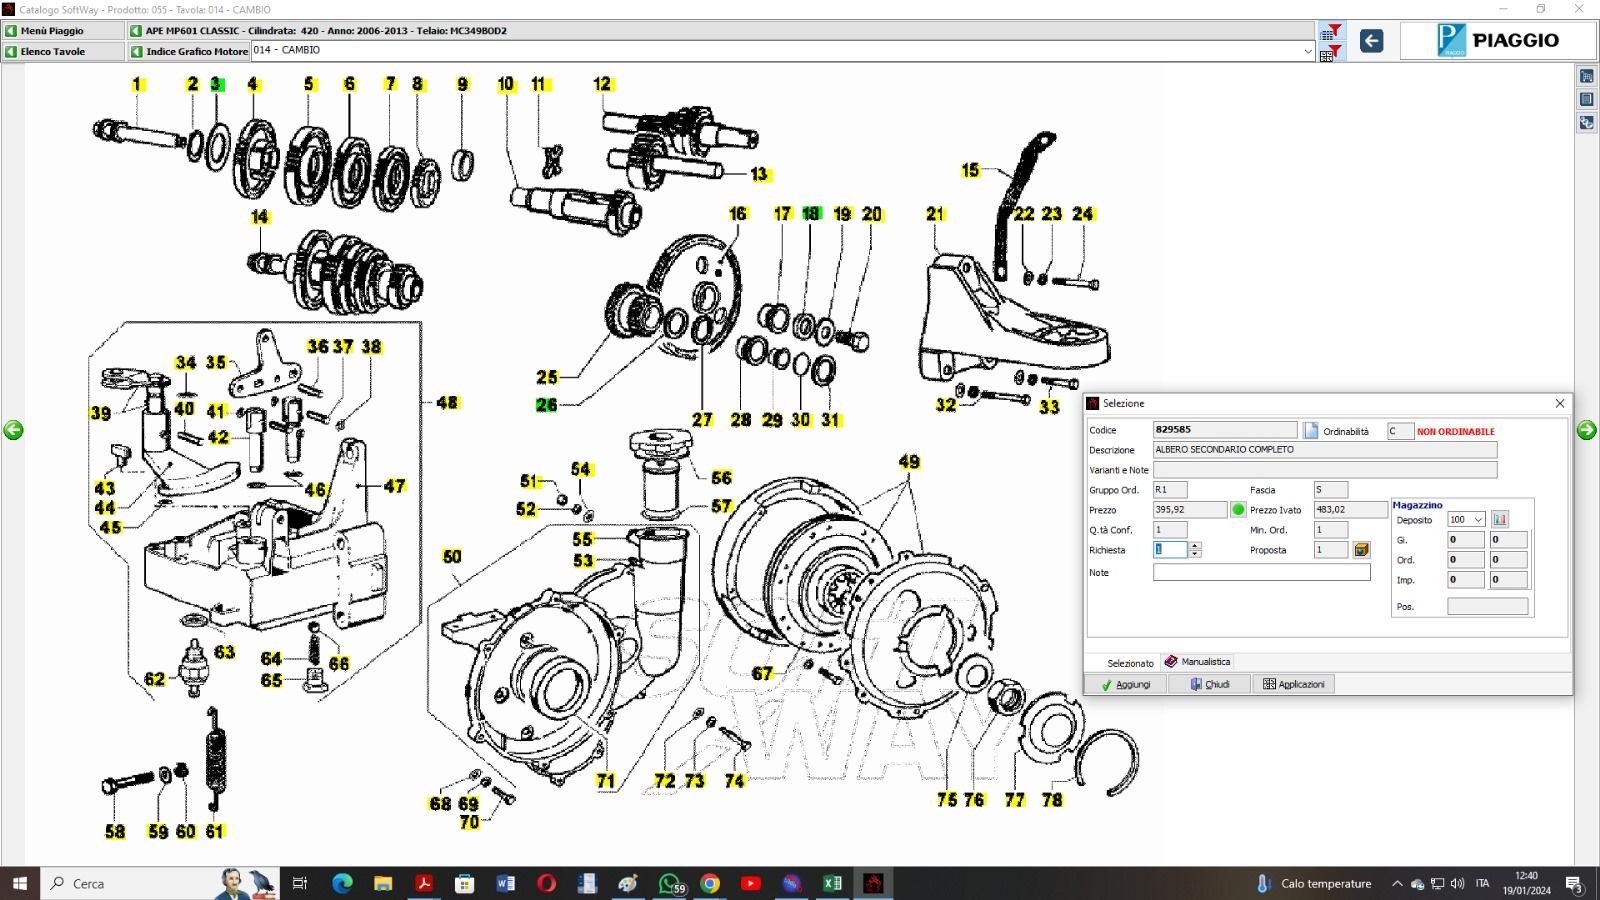Increase Richiesta quantity with up spinner arrow
The image size is (1600, 900).
coord(1194,546)
